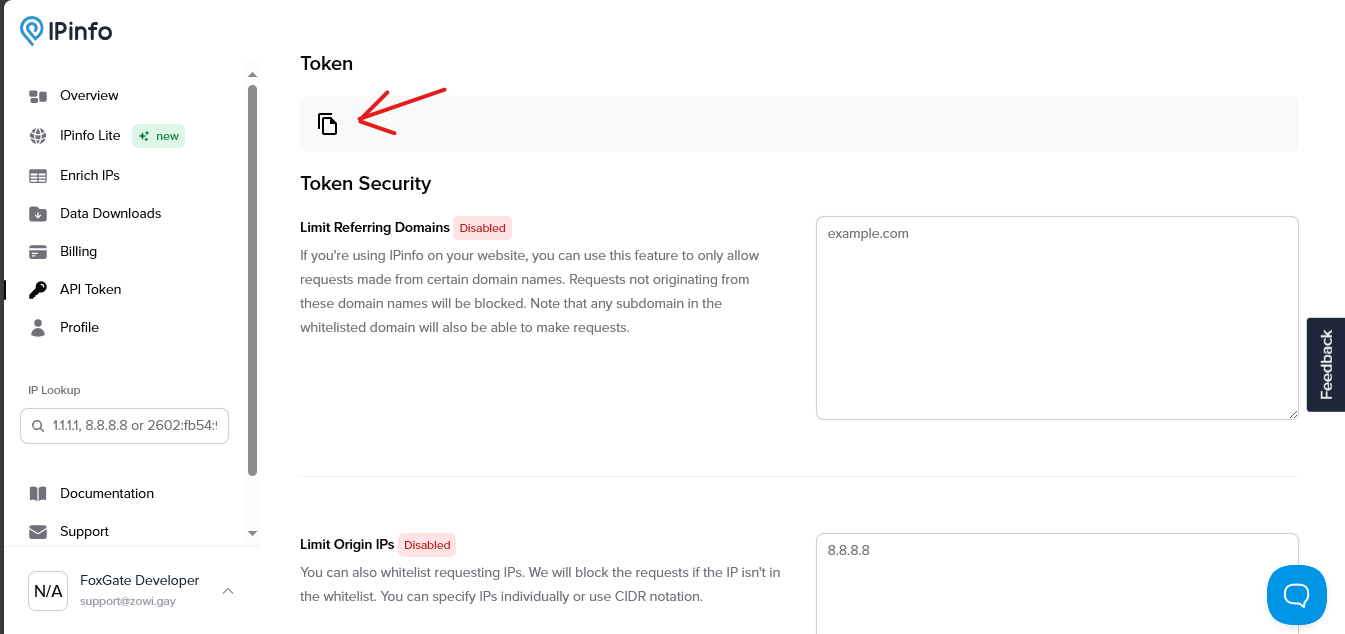1345x634 pixels.
Task: Click the Limit Origin IPs textarea
Action: 1057,584
